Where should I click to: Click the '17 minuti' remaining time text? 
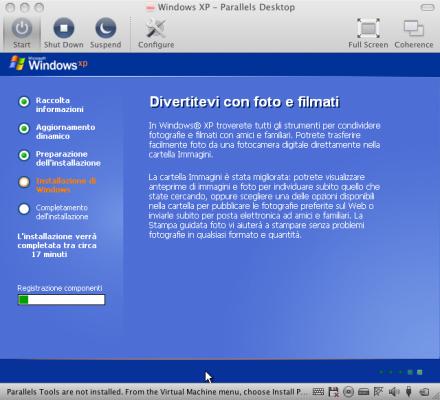coord(49,254)
